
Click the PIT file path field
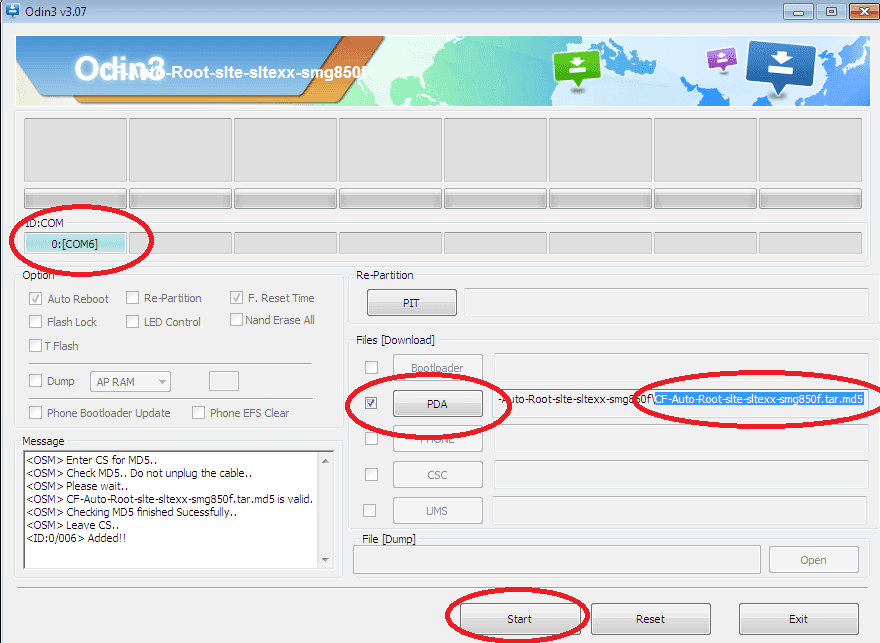[666, 303]
